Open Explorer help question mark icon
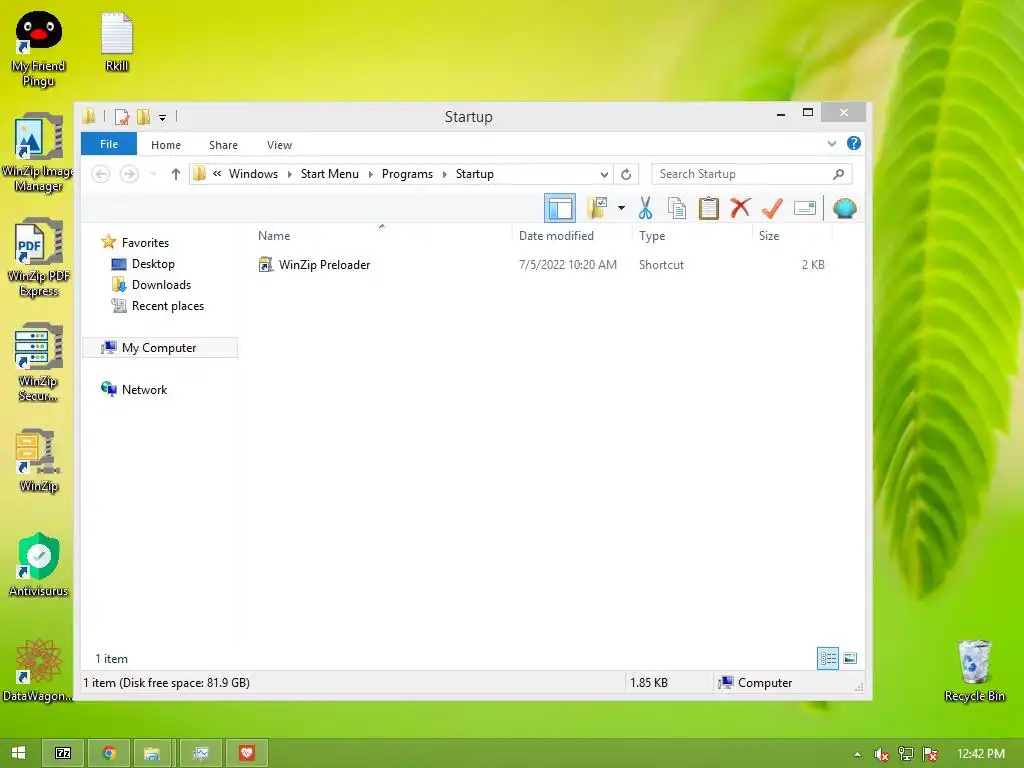 click(x=854, y=144)
